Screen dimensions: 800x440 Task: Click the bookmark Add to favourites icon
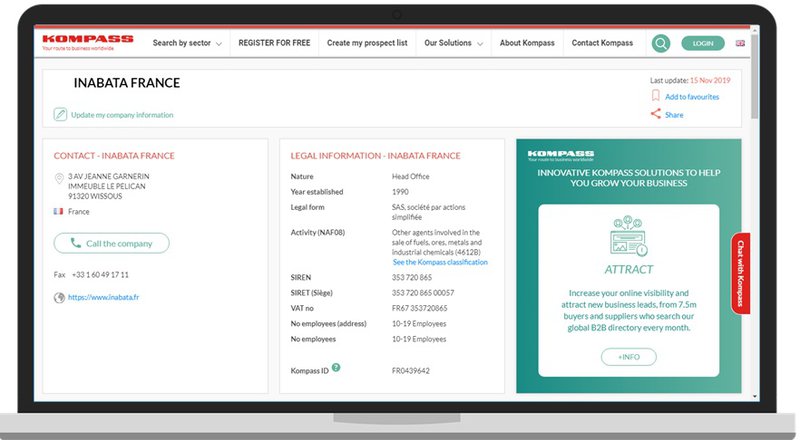[656, 97]
